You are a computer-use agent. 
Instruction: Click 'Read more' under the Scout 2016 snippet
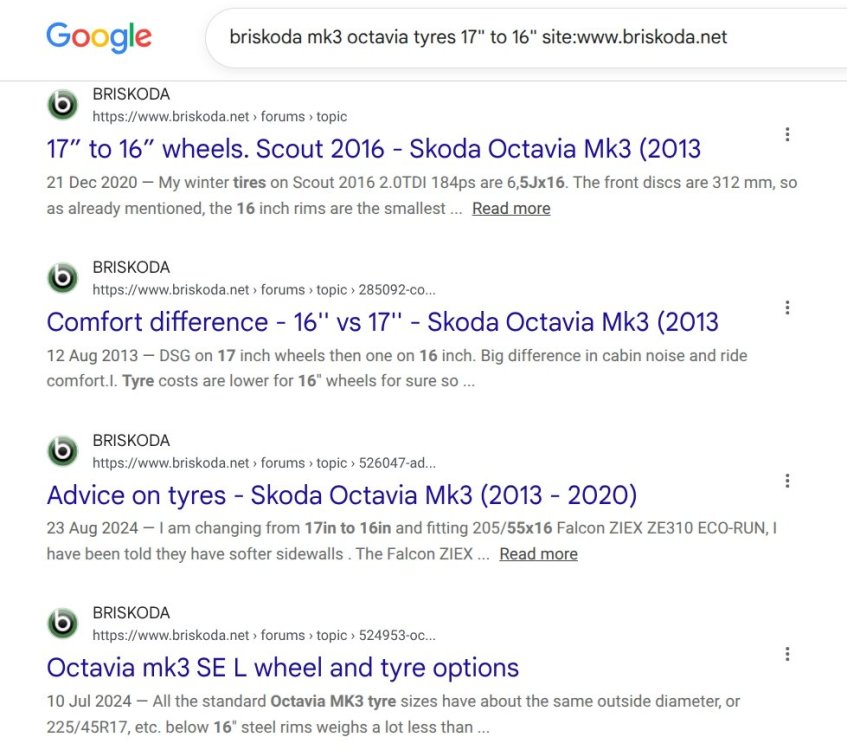[x=511, y=209]
